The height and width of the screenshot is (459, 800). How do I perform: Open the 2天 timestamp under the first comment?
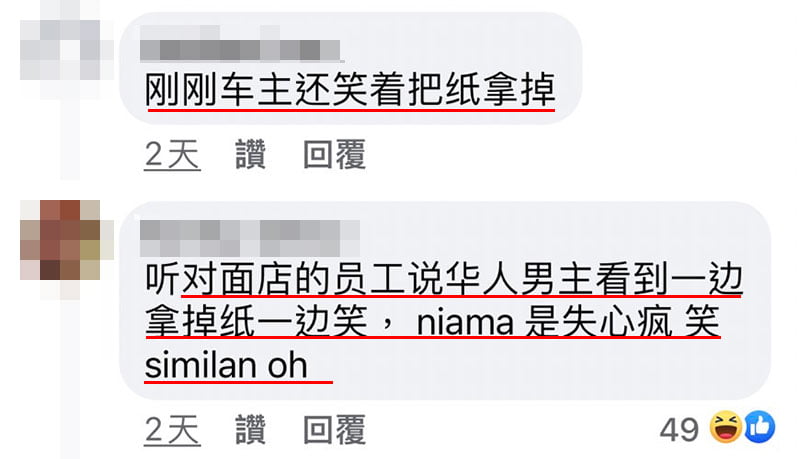click(x=172, y=155)
